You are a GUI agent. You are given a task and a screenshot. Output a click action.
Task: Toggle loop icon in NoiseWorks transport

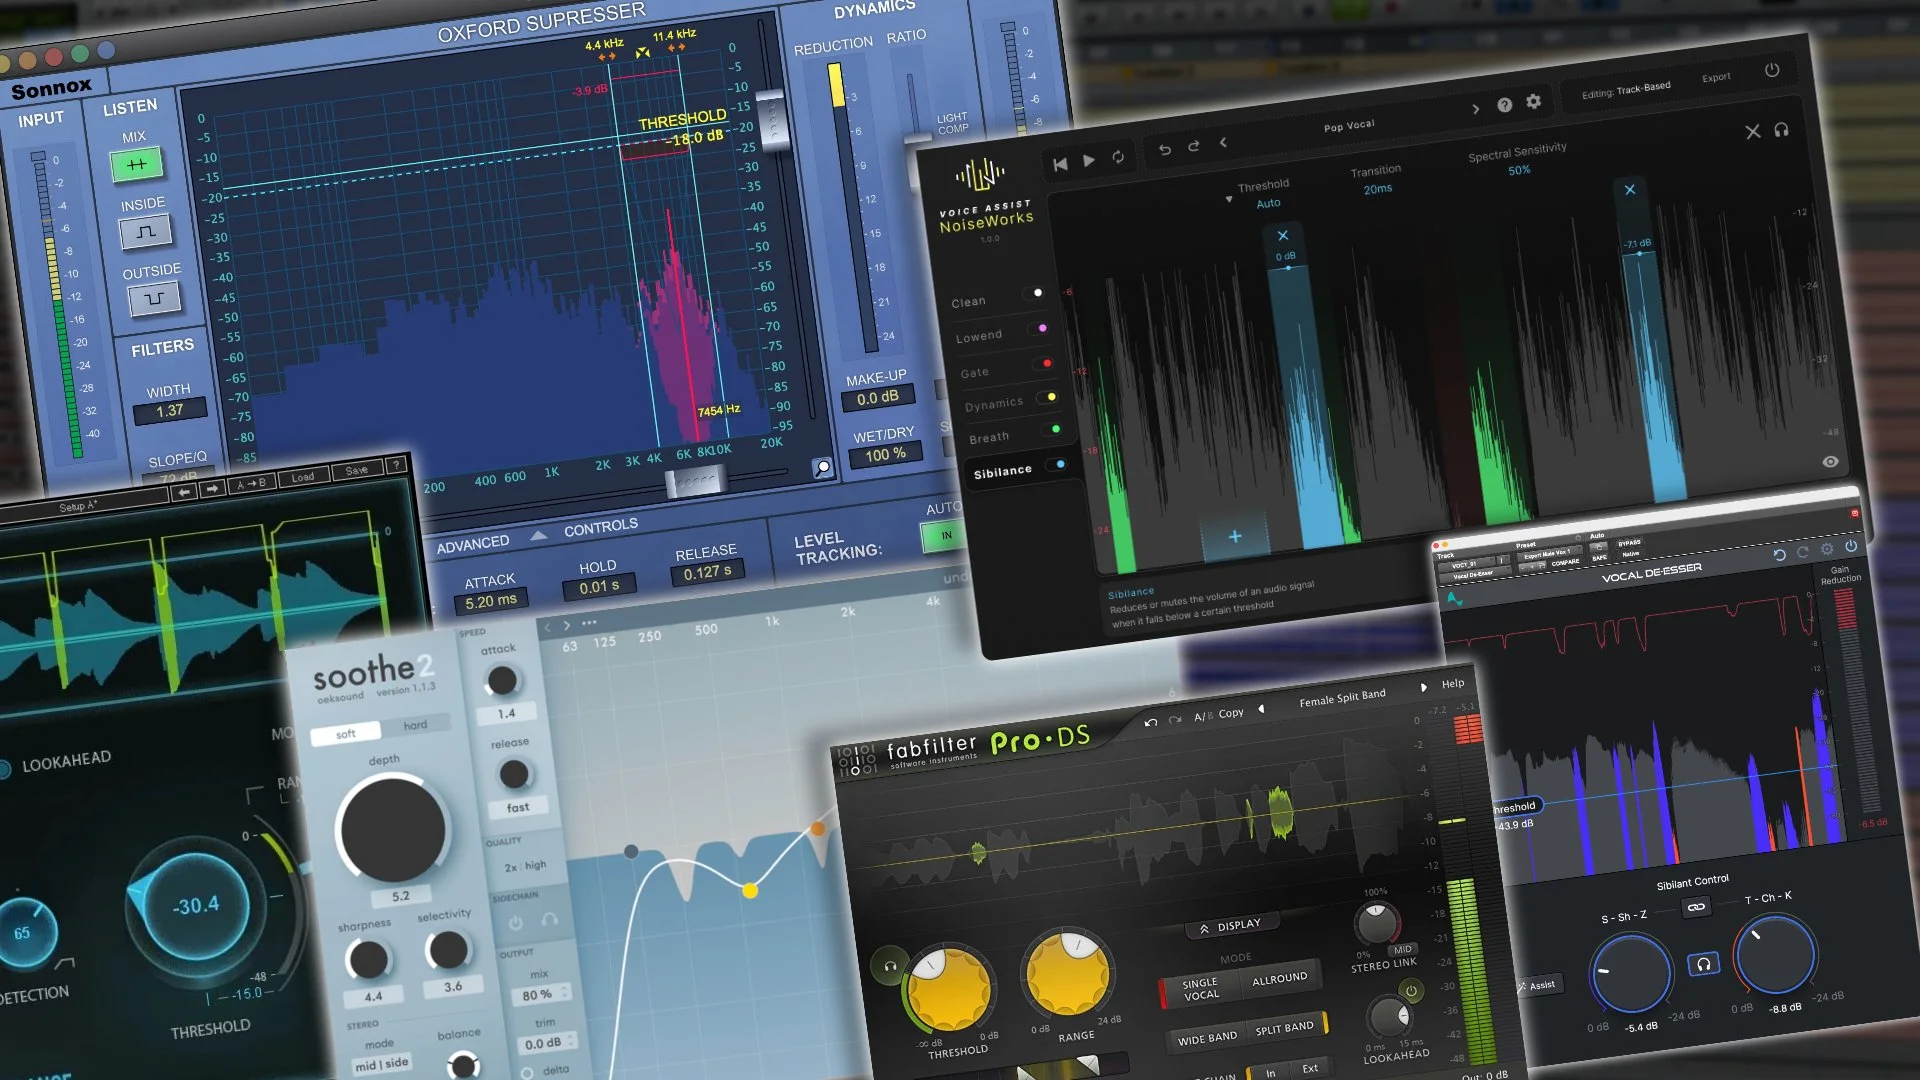pyautogui.click(x=1118, y=157)
